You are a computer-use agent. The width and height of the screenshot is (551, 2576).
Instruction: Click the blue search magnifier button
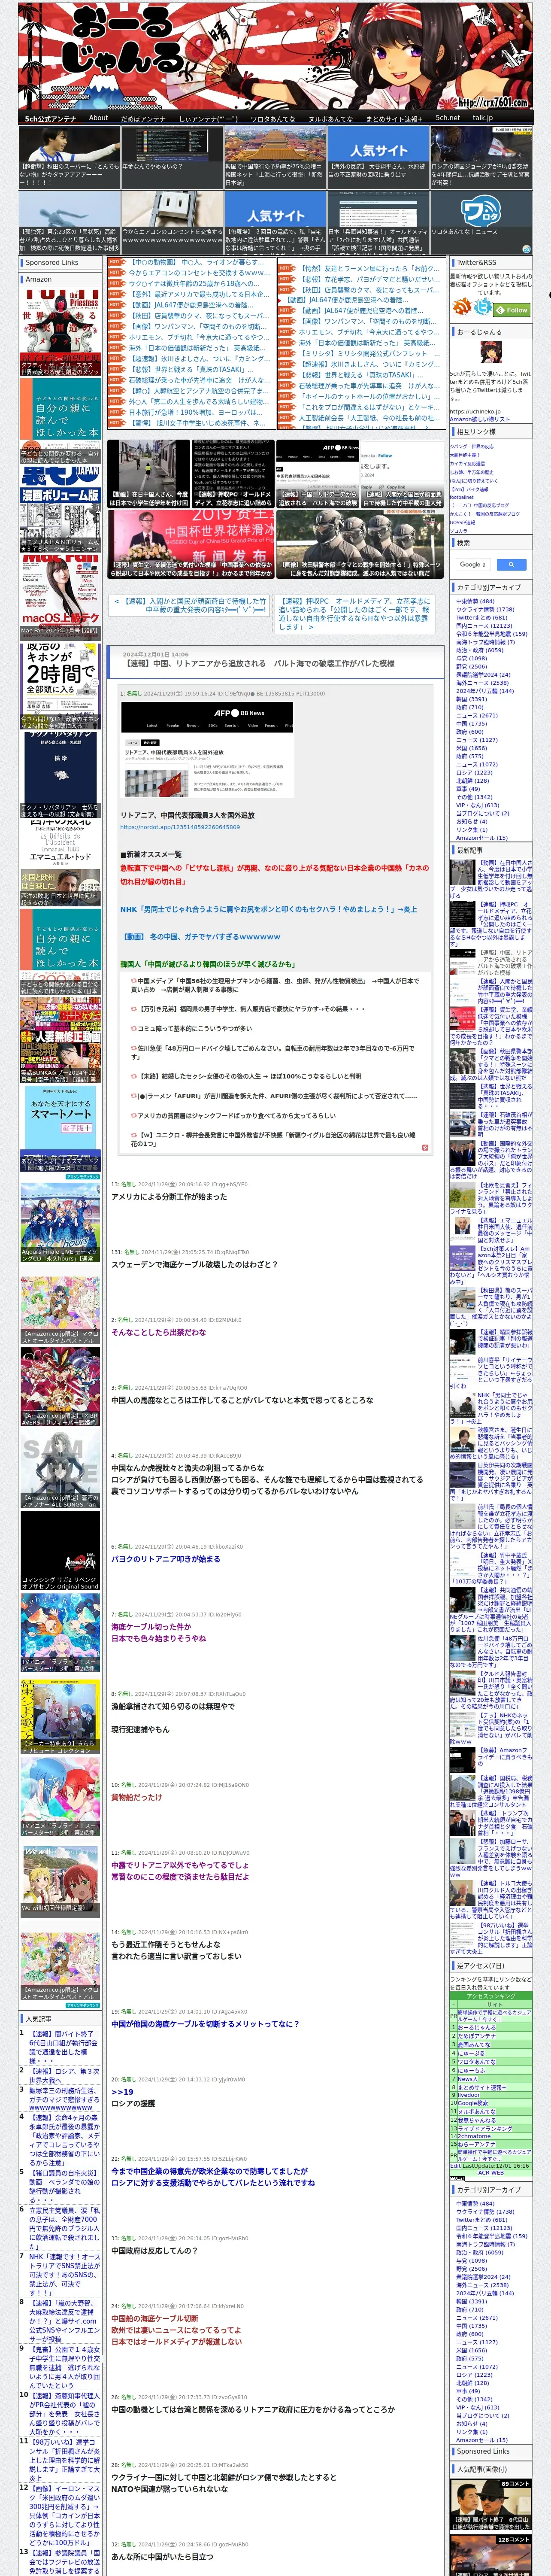(x=511, y=565)
